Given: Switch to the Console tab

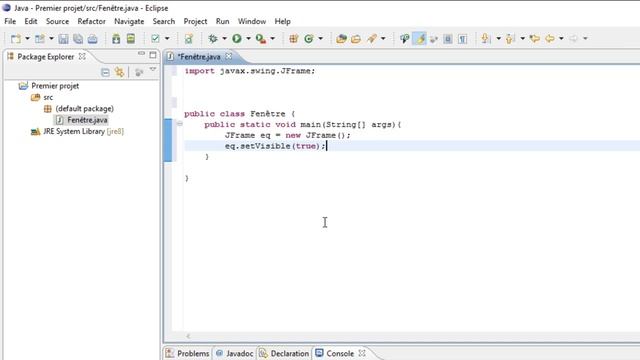Looking at the screenshot, I should click(x=335, y=353).
